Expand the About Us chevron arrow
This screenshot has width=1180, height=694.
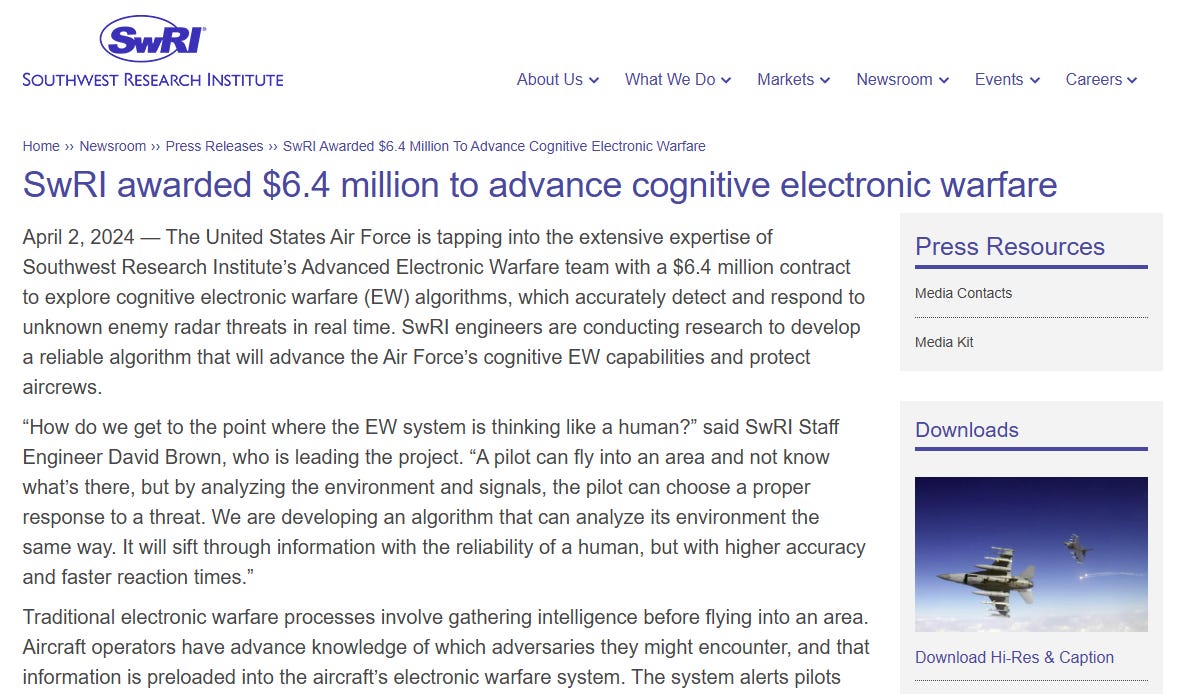[x=594, y=81]
